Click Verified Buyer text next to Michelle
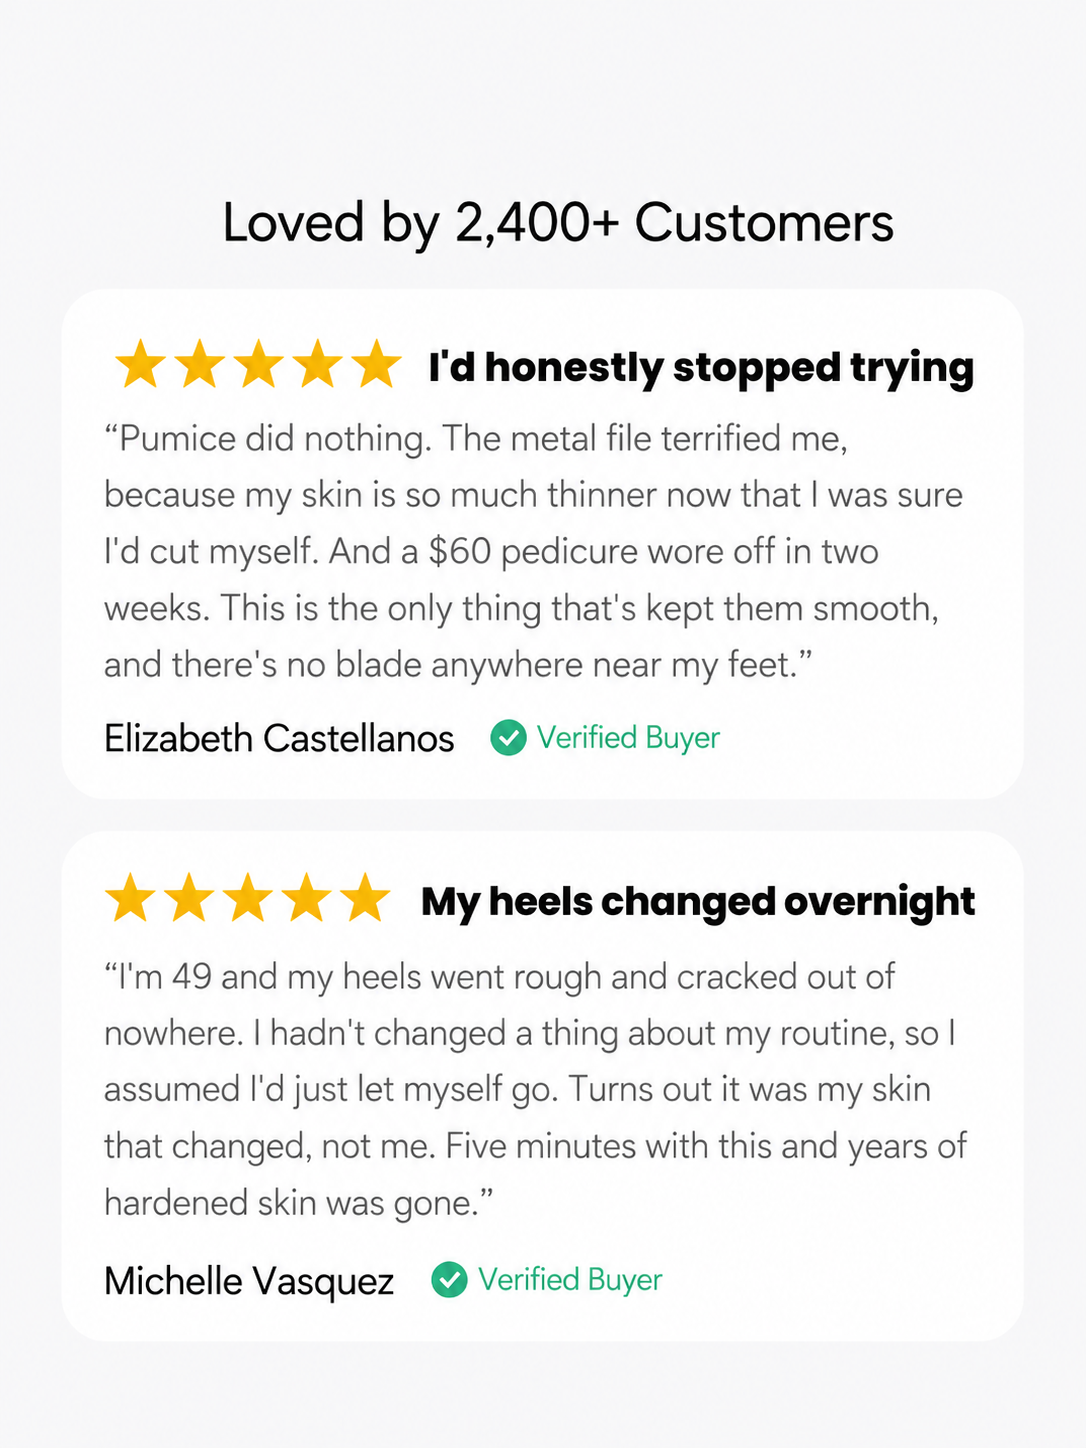This screenshot has width=1086, height=1448. click(570, 1280)
